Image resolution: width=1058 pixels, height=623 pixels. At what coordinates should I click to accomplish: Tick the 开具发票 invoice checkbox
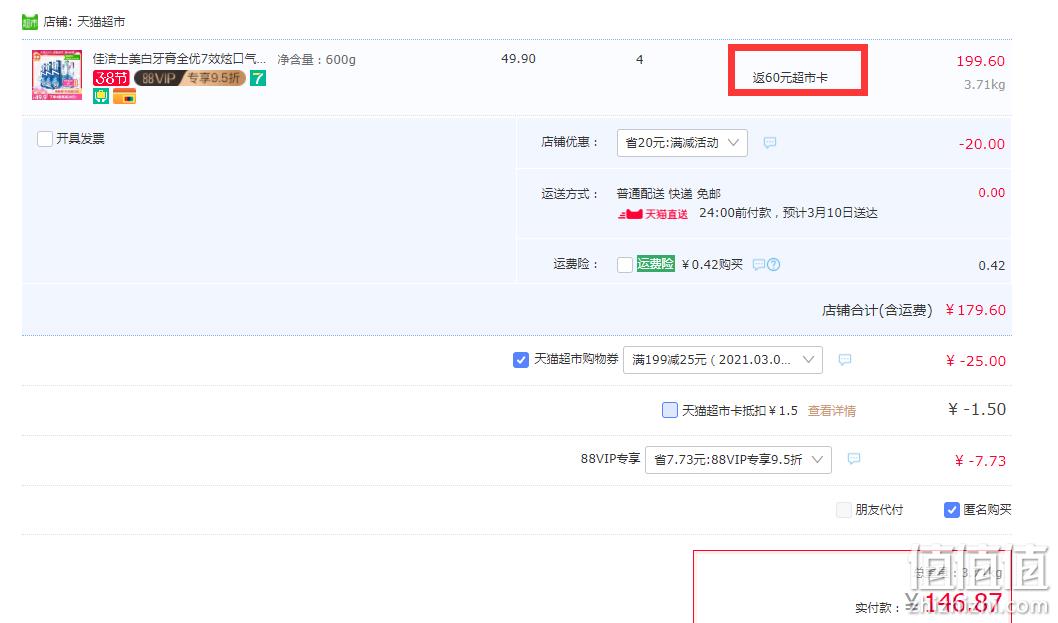click(x=45, y=139)
